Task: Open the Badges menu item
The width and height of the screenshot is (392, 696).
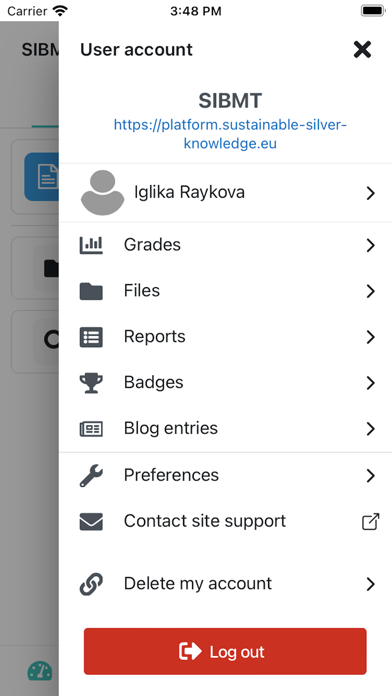Action: 226,383
